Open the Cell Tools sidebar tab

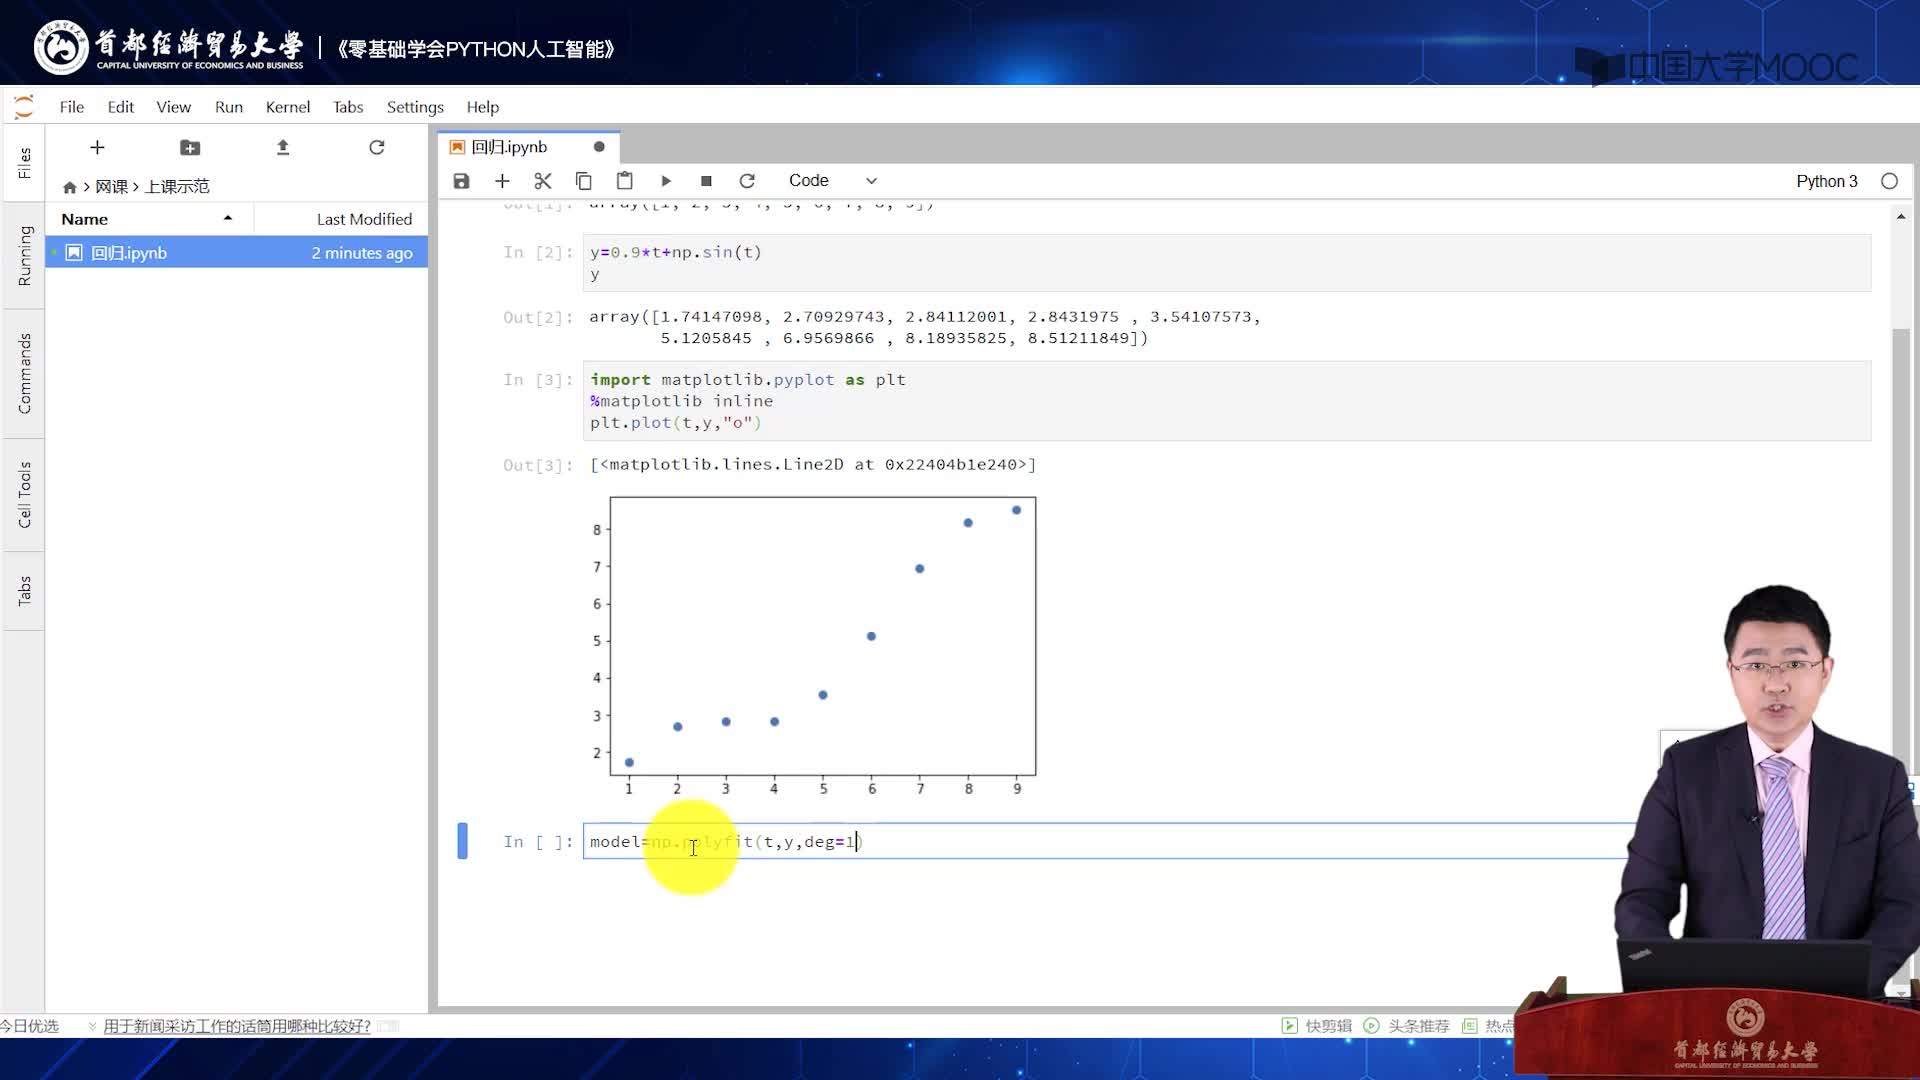pos(24,495)
